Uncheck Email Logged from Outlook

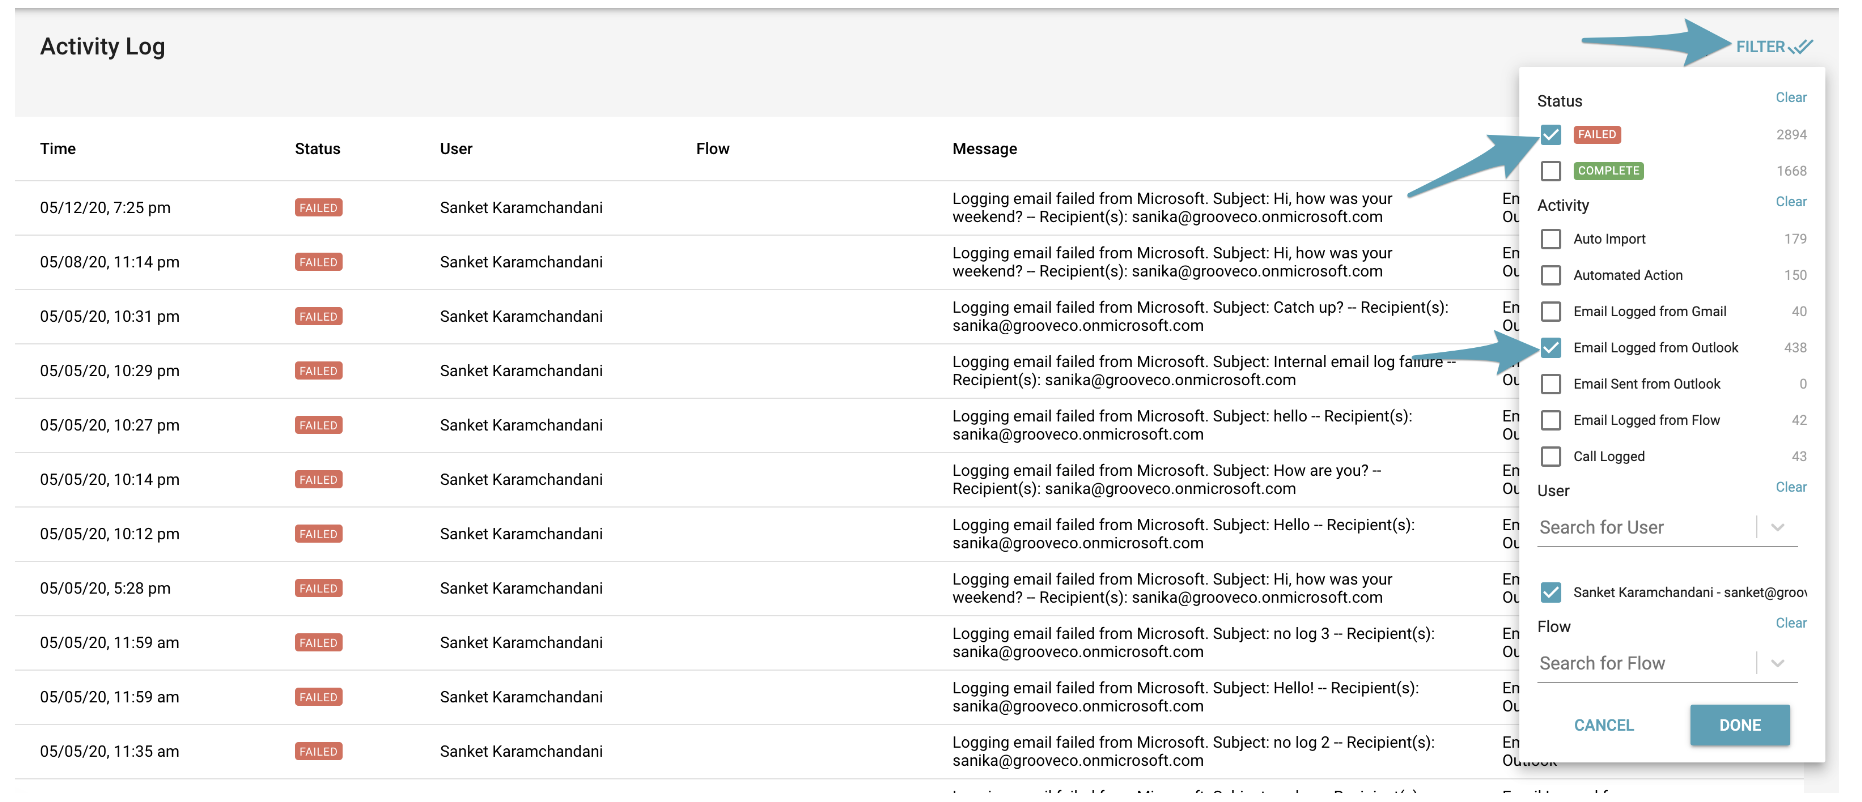[1551, 348]
